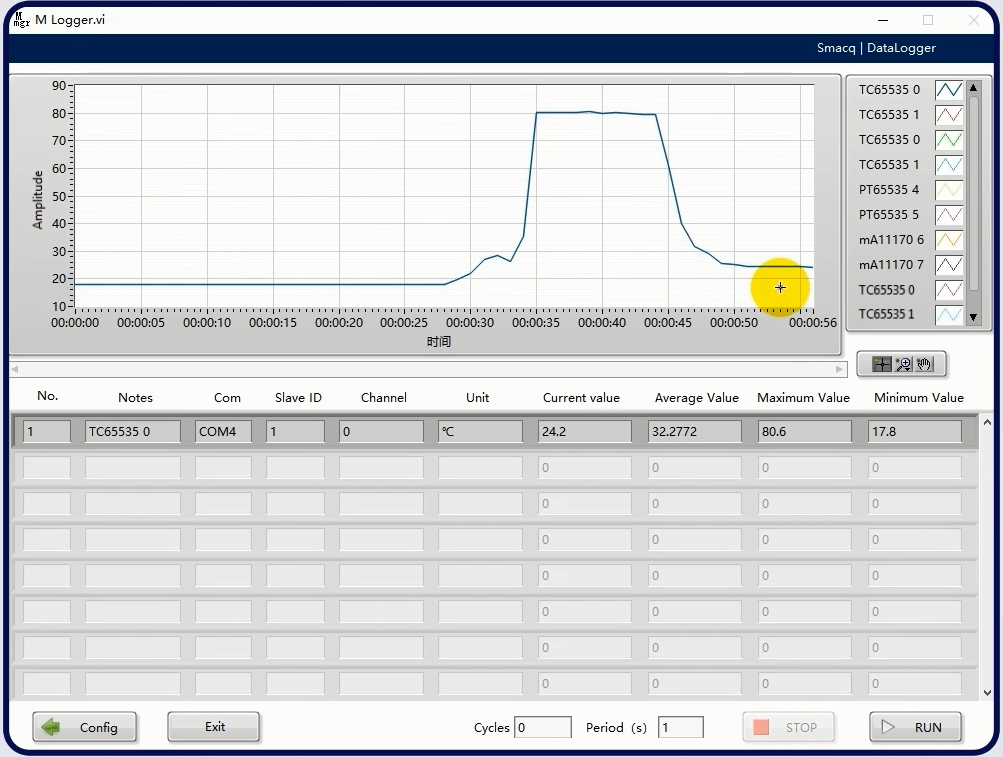Select the crosshair cursor tool in graph palette
This screenshot has height=757, width=1003.
point(881,365)
